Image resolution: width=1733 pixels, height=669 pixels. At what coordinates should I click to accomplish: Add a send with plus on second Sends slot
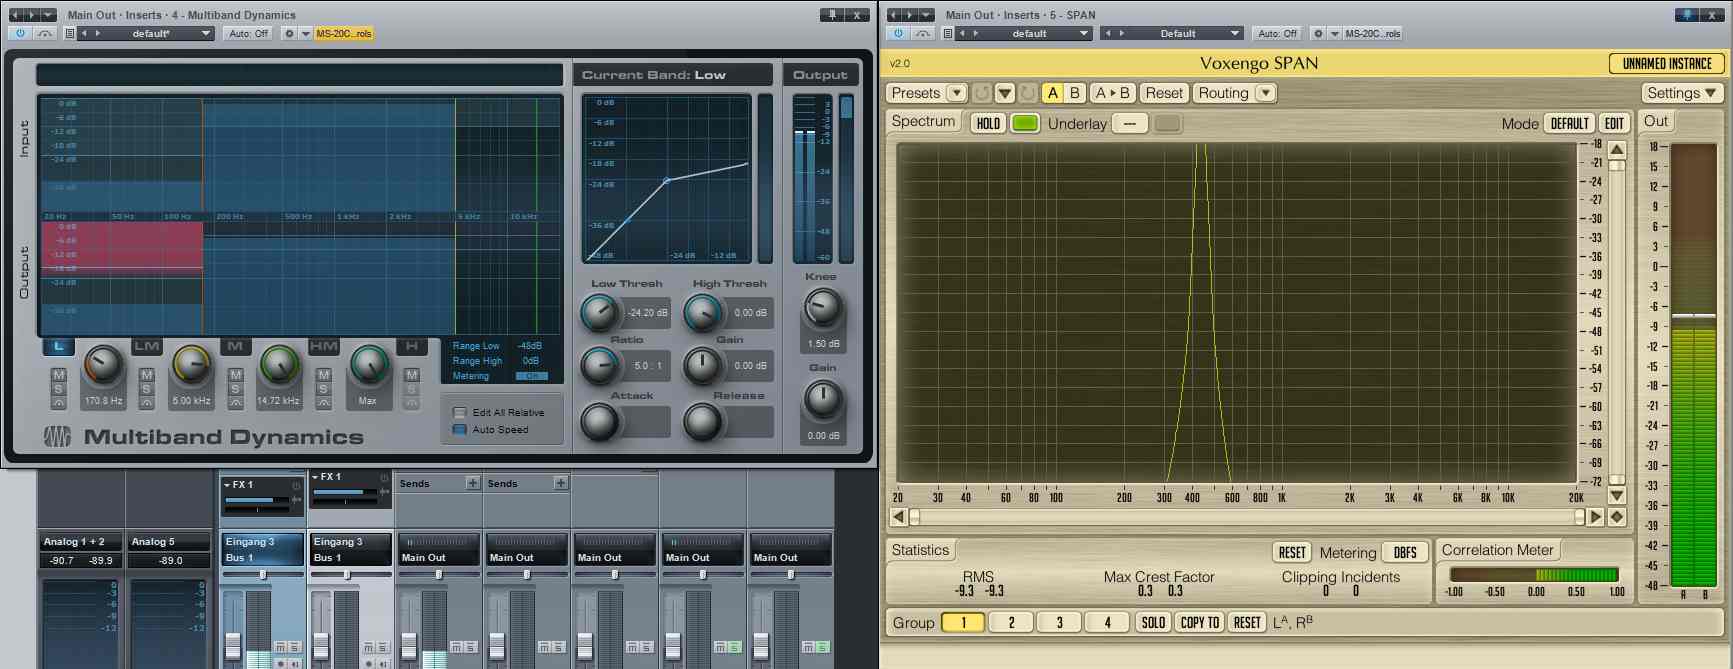[561, 483]
